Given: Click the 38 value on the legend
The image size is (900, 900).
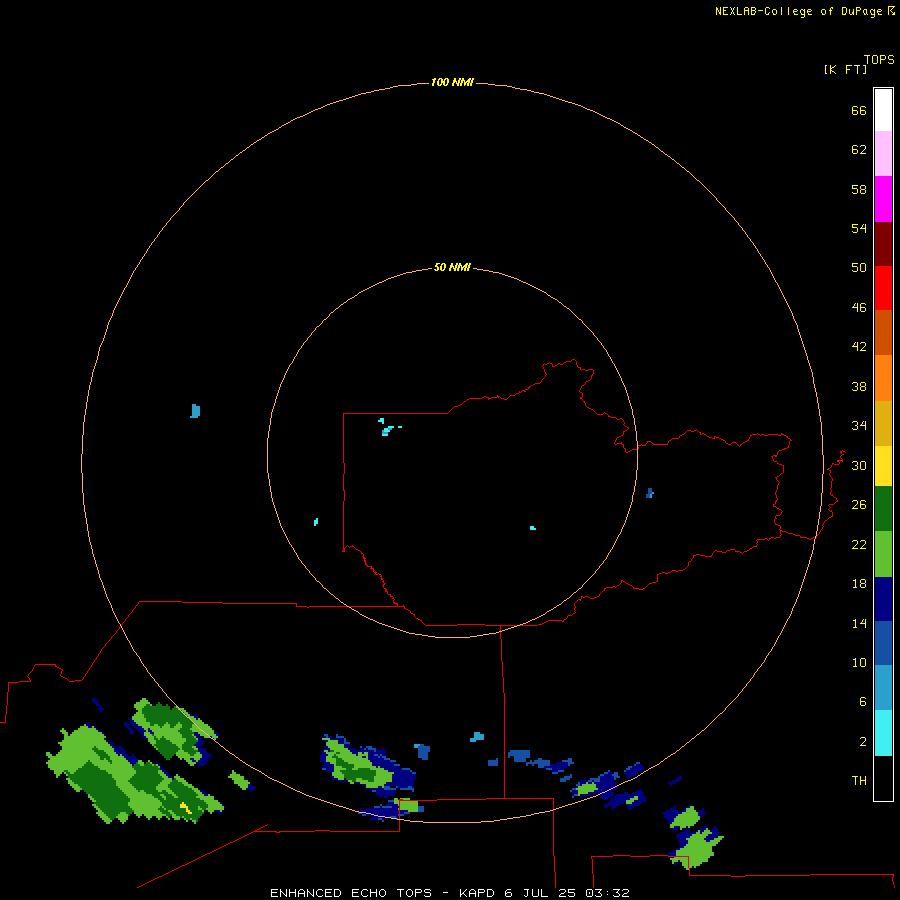Looking at the screenshot, I should (859, 386).
